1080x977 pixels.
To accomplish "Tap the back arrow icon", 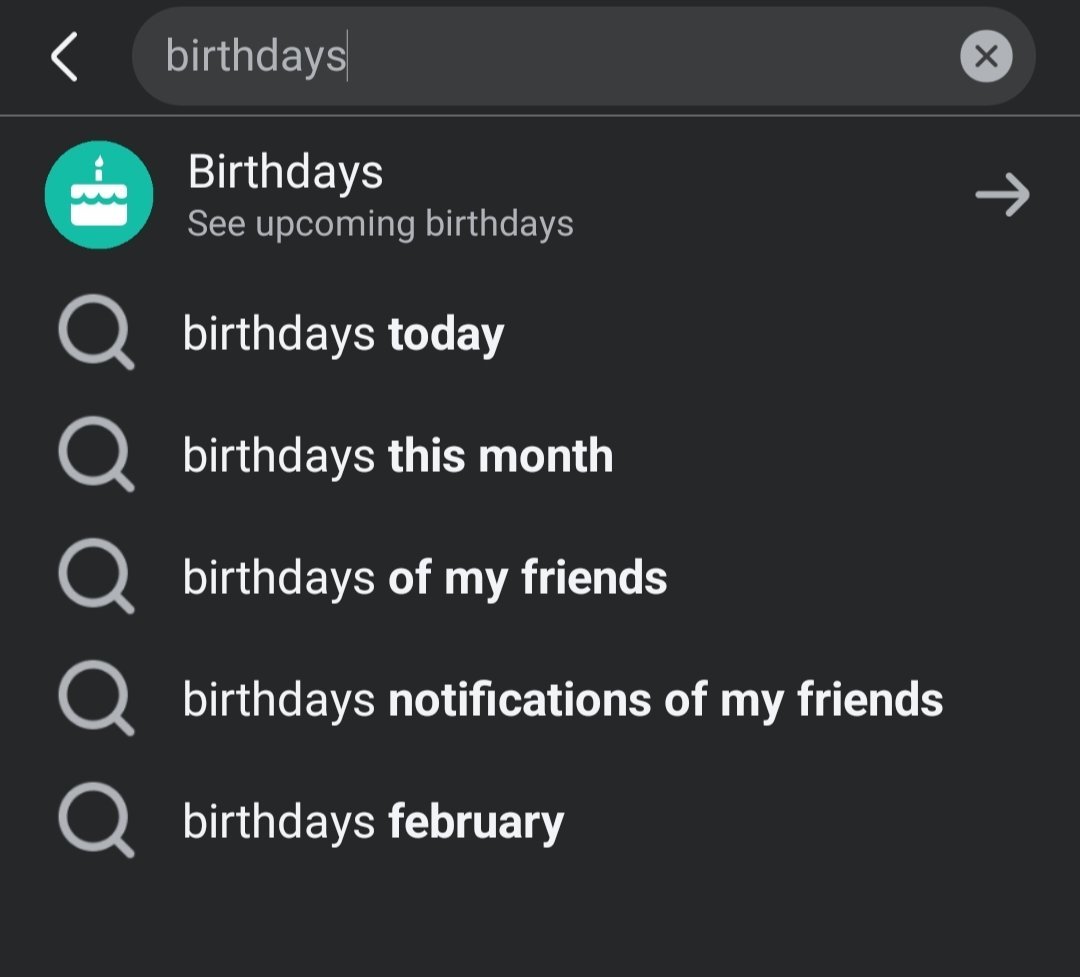I will coord(64,56).
